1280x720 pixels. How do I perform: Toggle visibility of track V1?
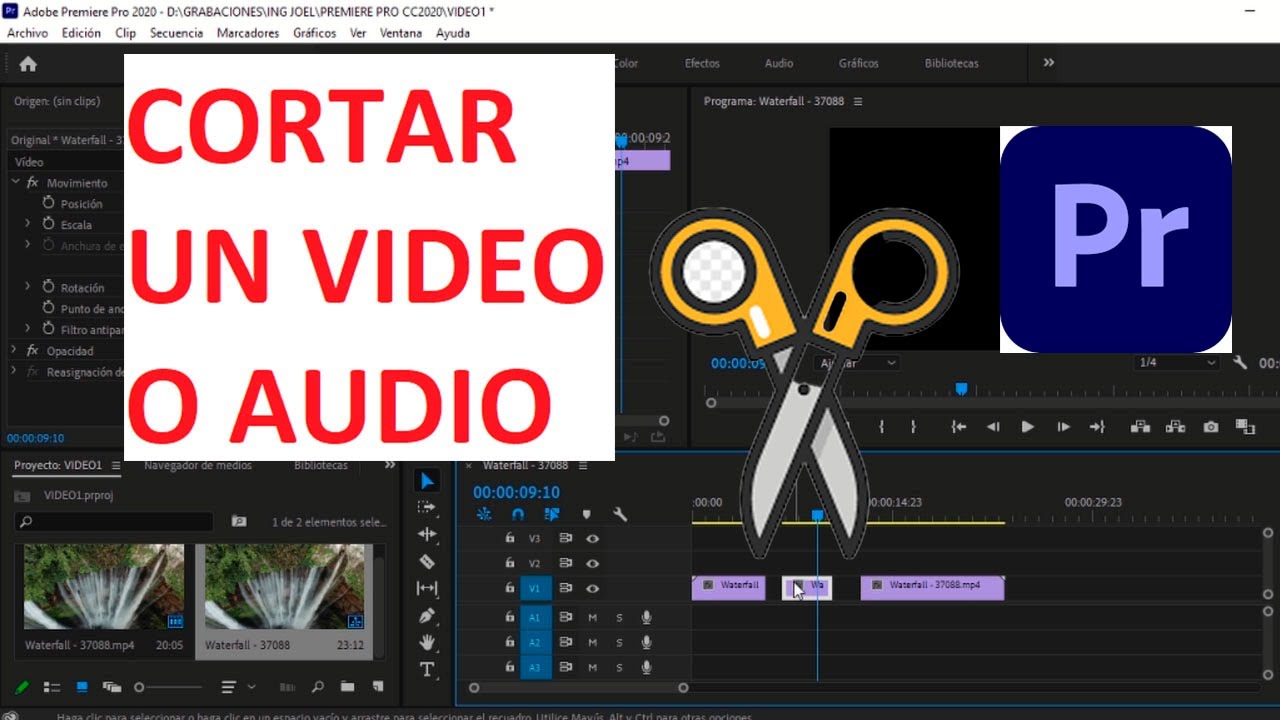[x=593, y=589]
